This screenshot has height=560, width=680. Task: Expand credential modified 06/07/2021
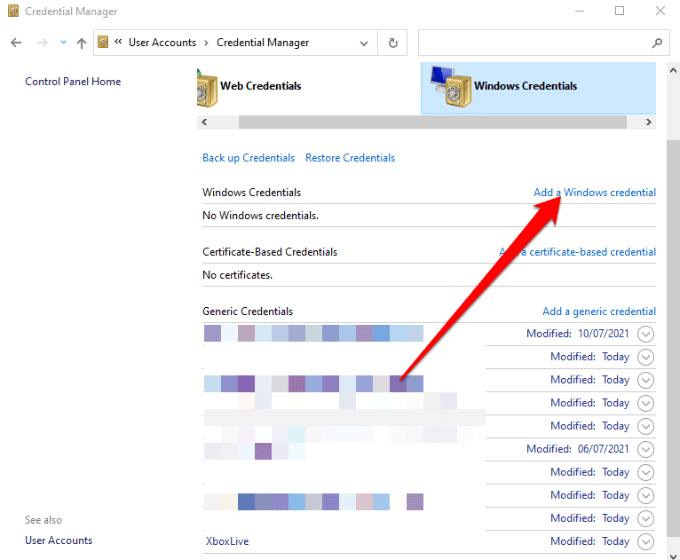point(645,449)
